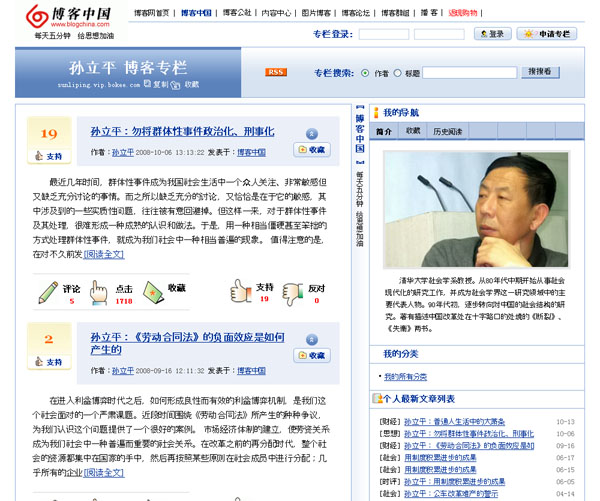The width and height of the screenshot is (600, 501).
Task: Select the 标题 search radio button
Action: [397, 73]
